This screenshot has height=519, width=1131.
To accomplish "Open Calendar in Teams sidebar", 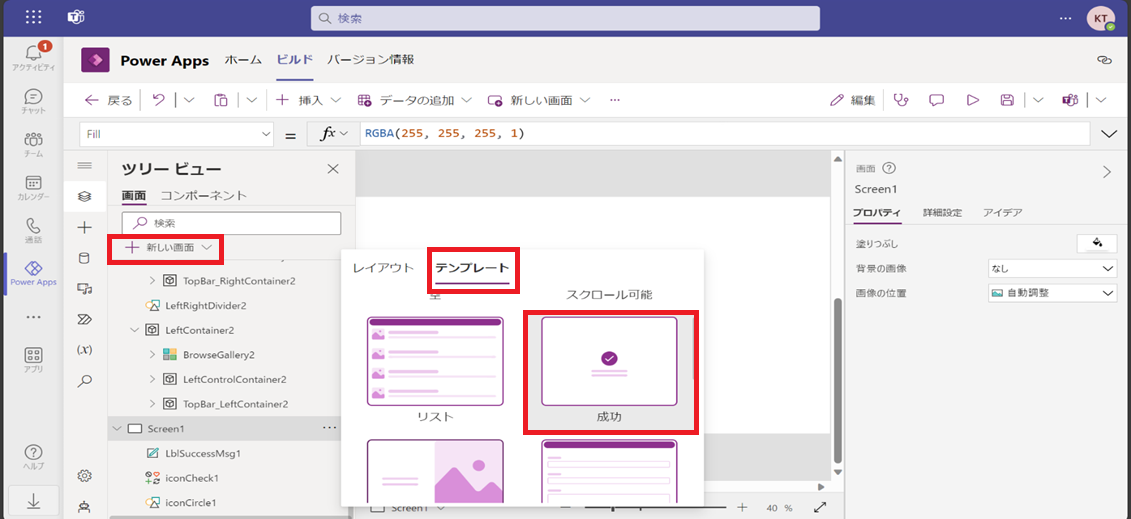I will point(33,187).
